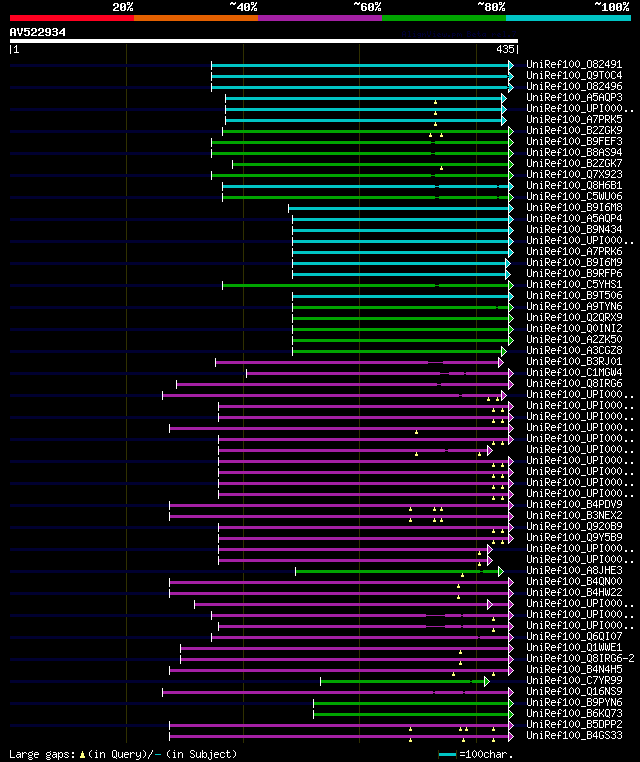This screenshot has width=640, height=762.
Task: Select hit label UniRef100_Q1WWE1
Action: [574, 647]
